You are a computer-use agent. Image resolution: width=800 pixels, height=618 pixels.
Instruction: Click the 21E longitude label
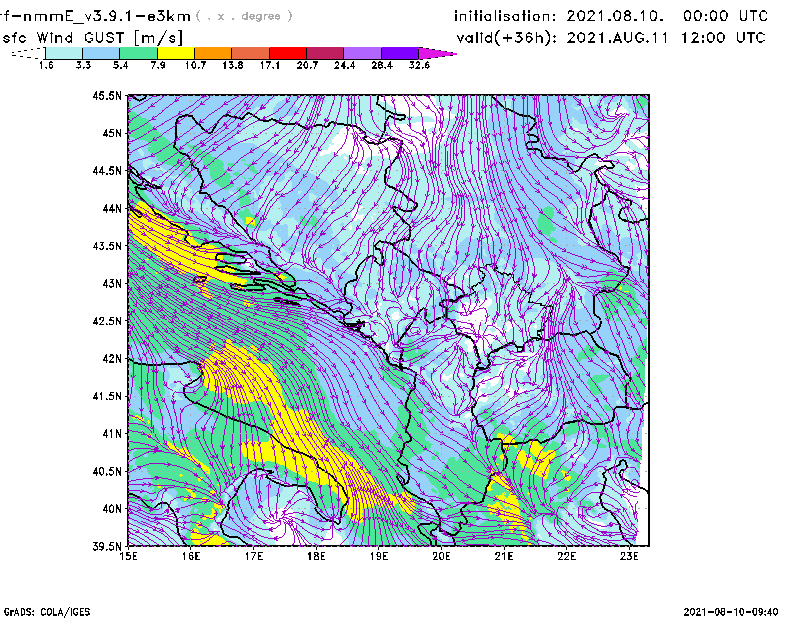click(504, 556)
